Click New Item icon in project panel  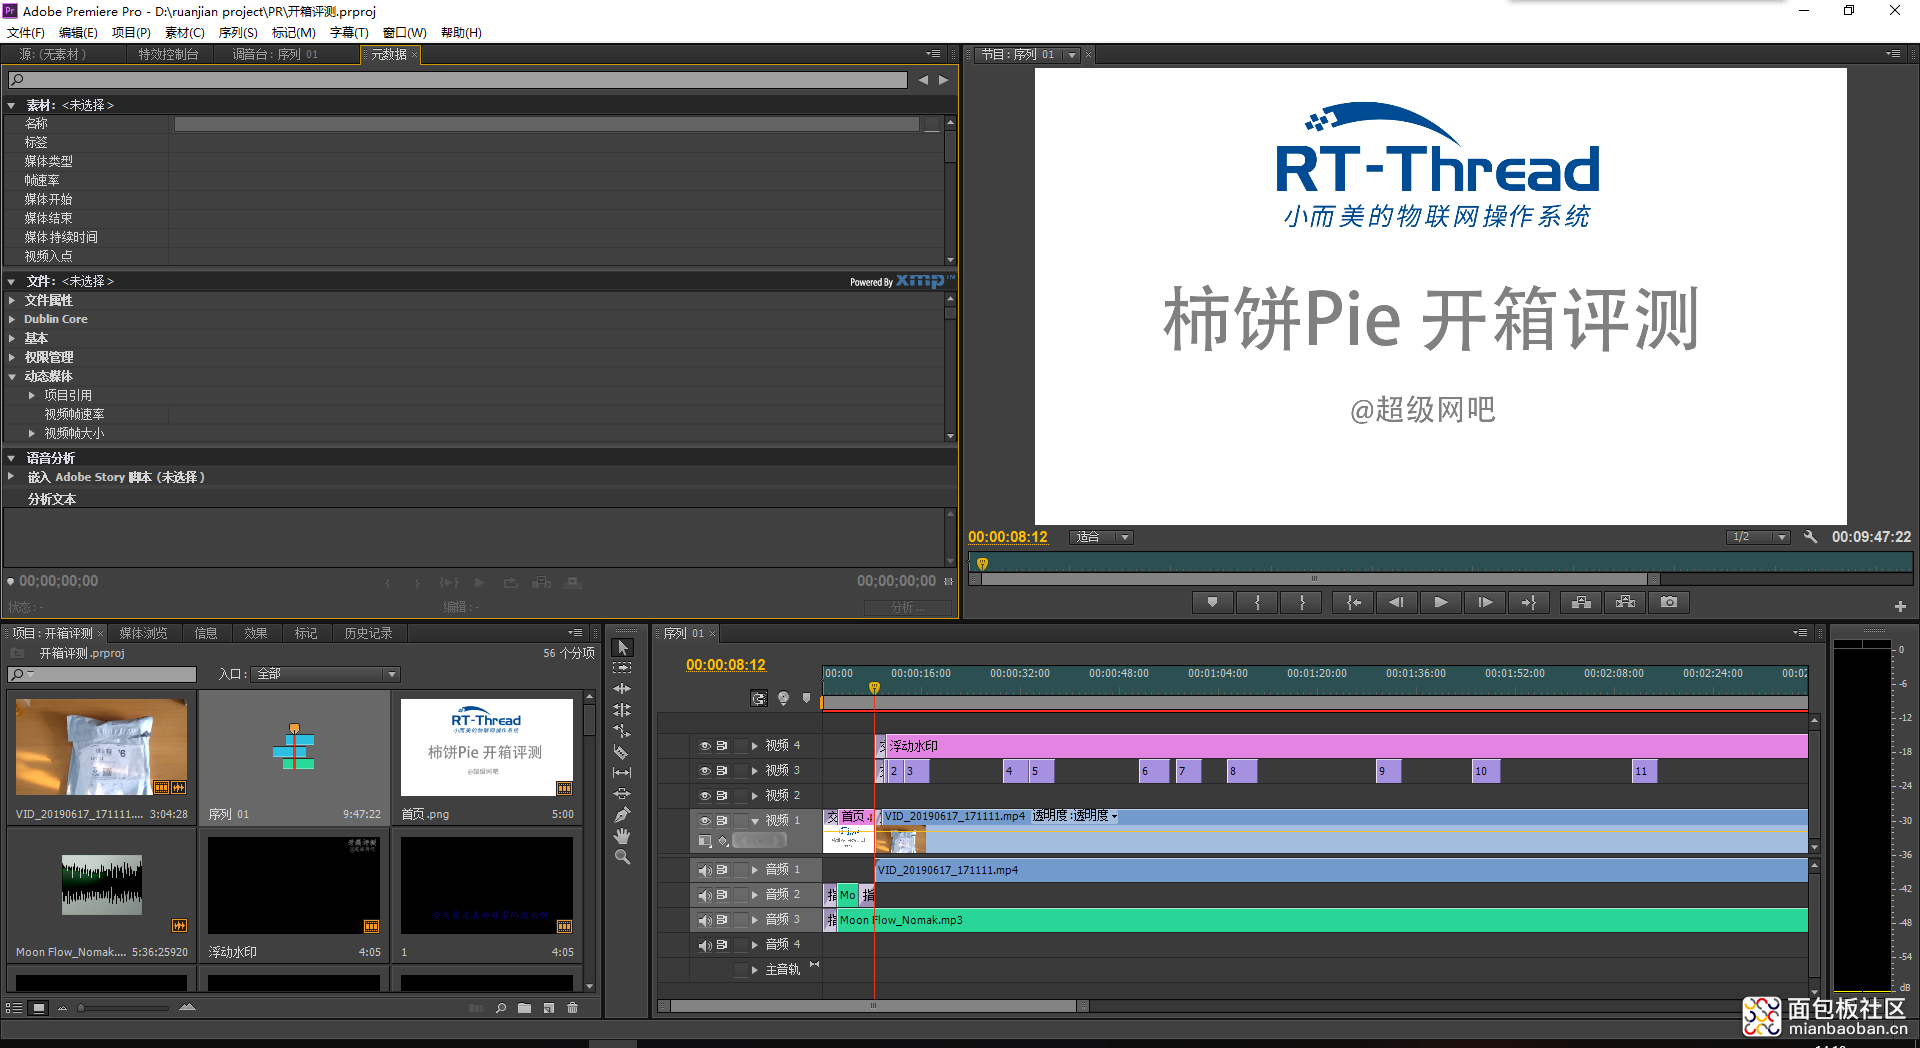tap(549, 1008)
